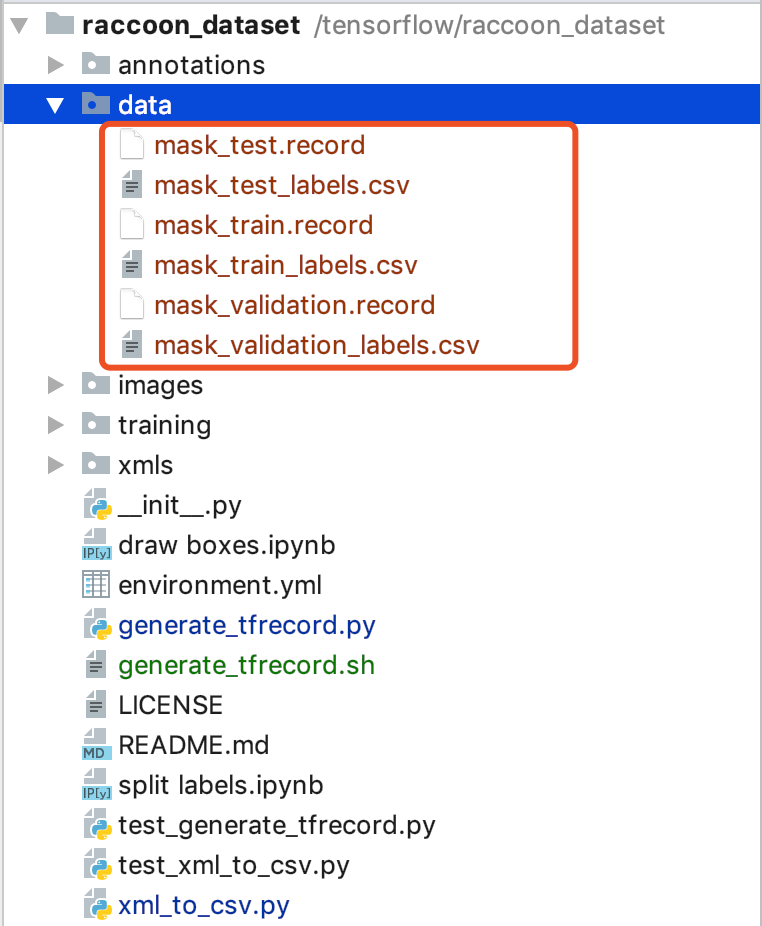
Task: Expand the xmls folder arrow
Action: (x=56, y=465)
